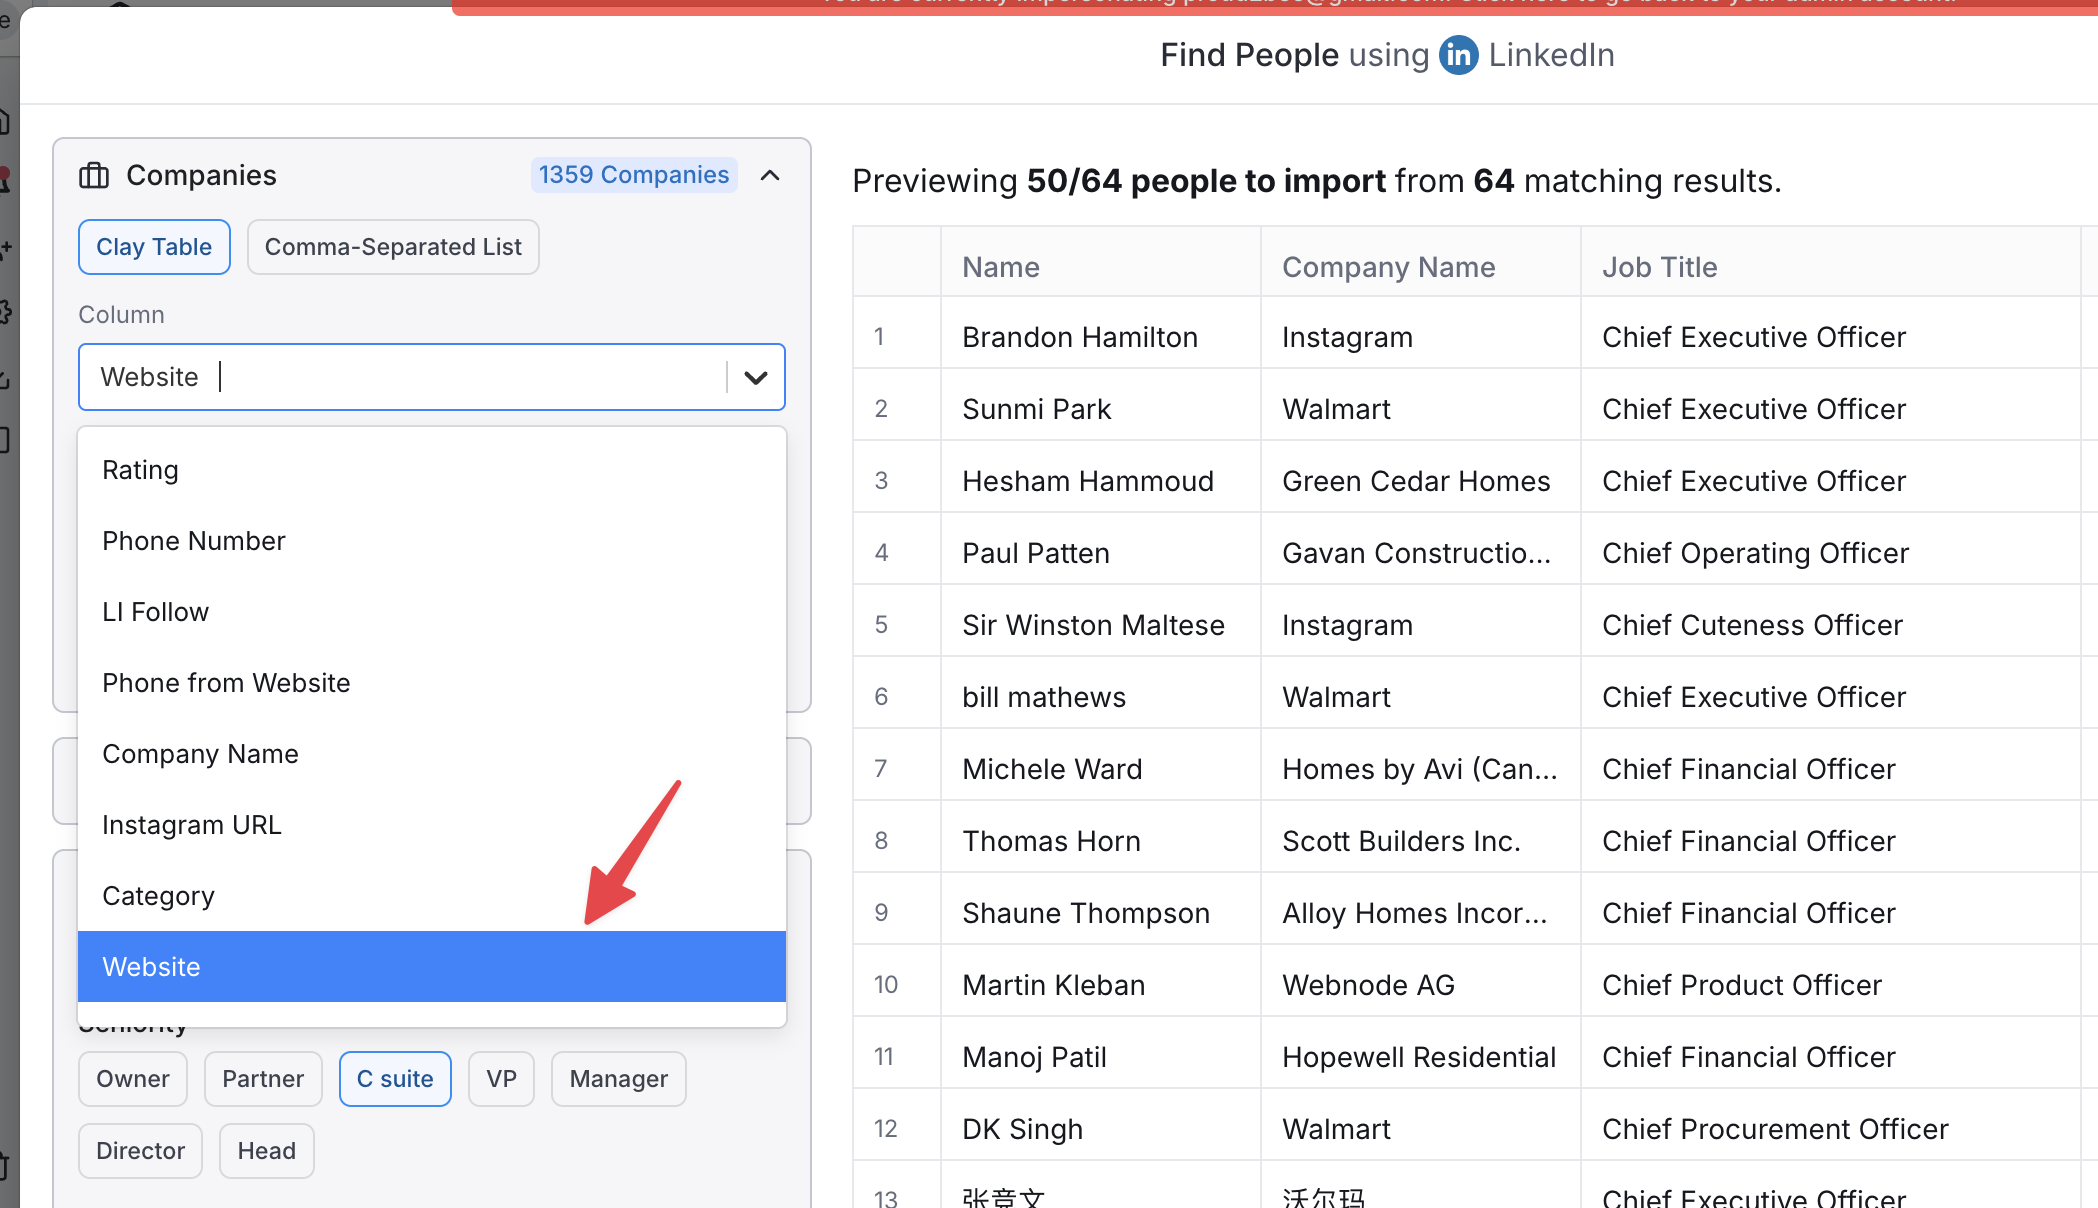The image size is (2098, 1208).
Task: Click the 1359 Companies badge
Action: point(634,175)
